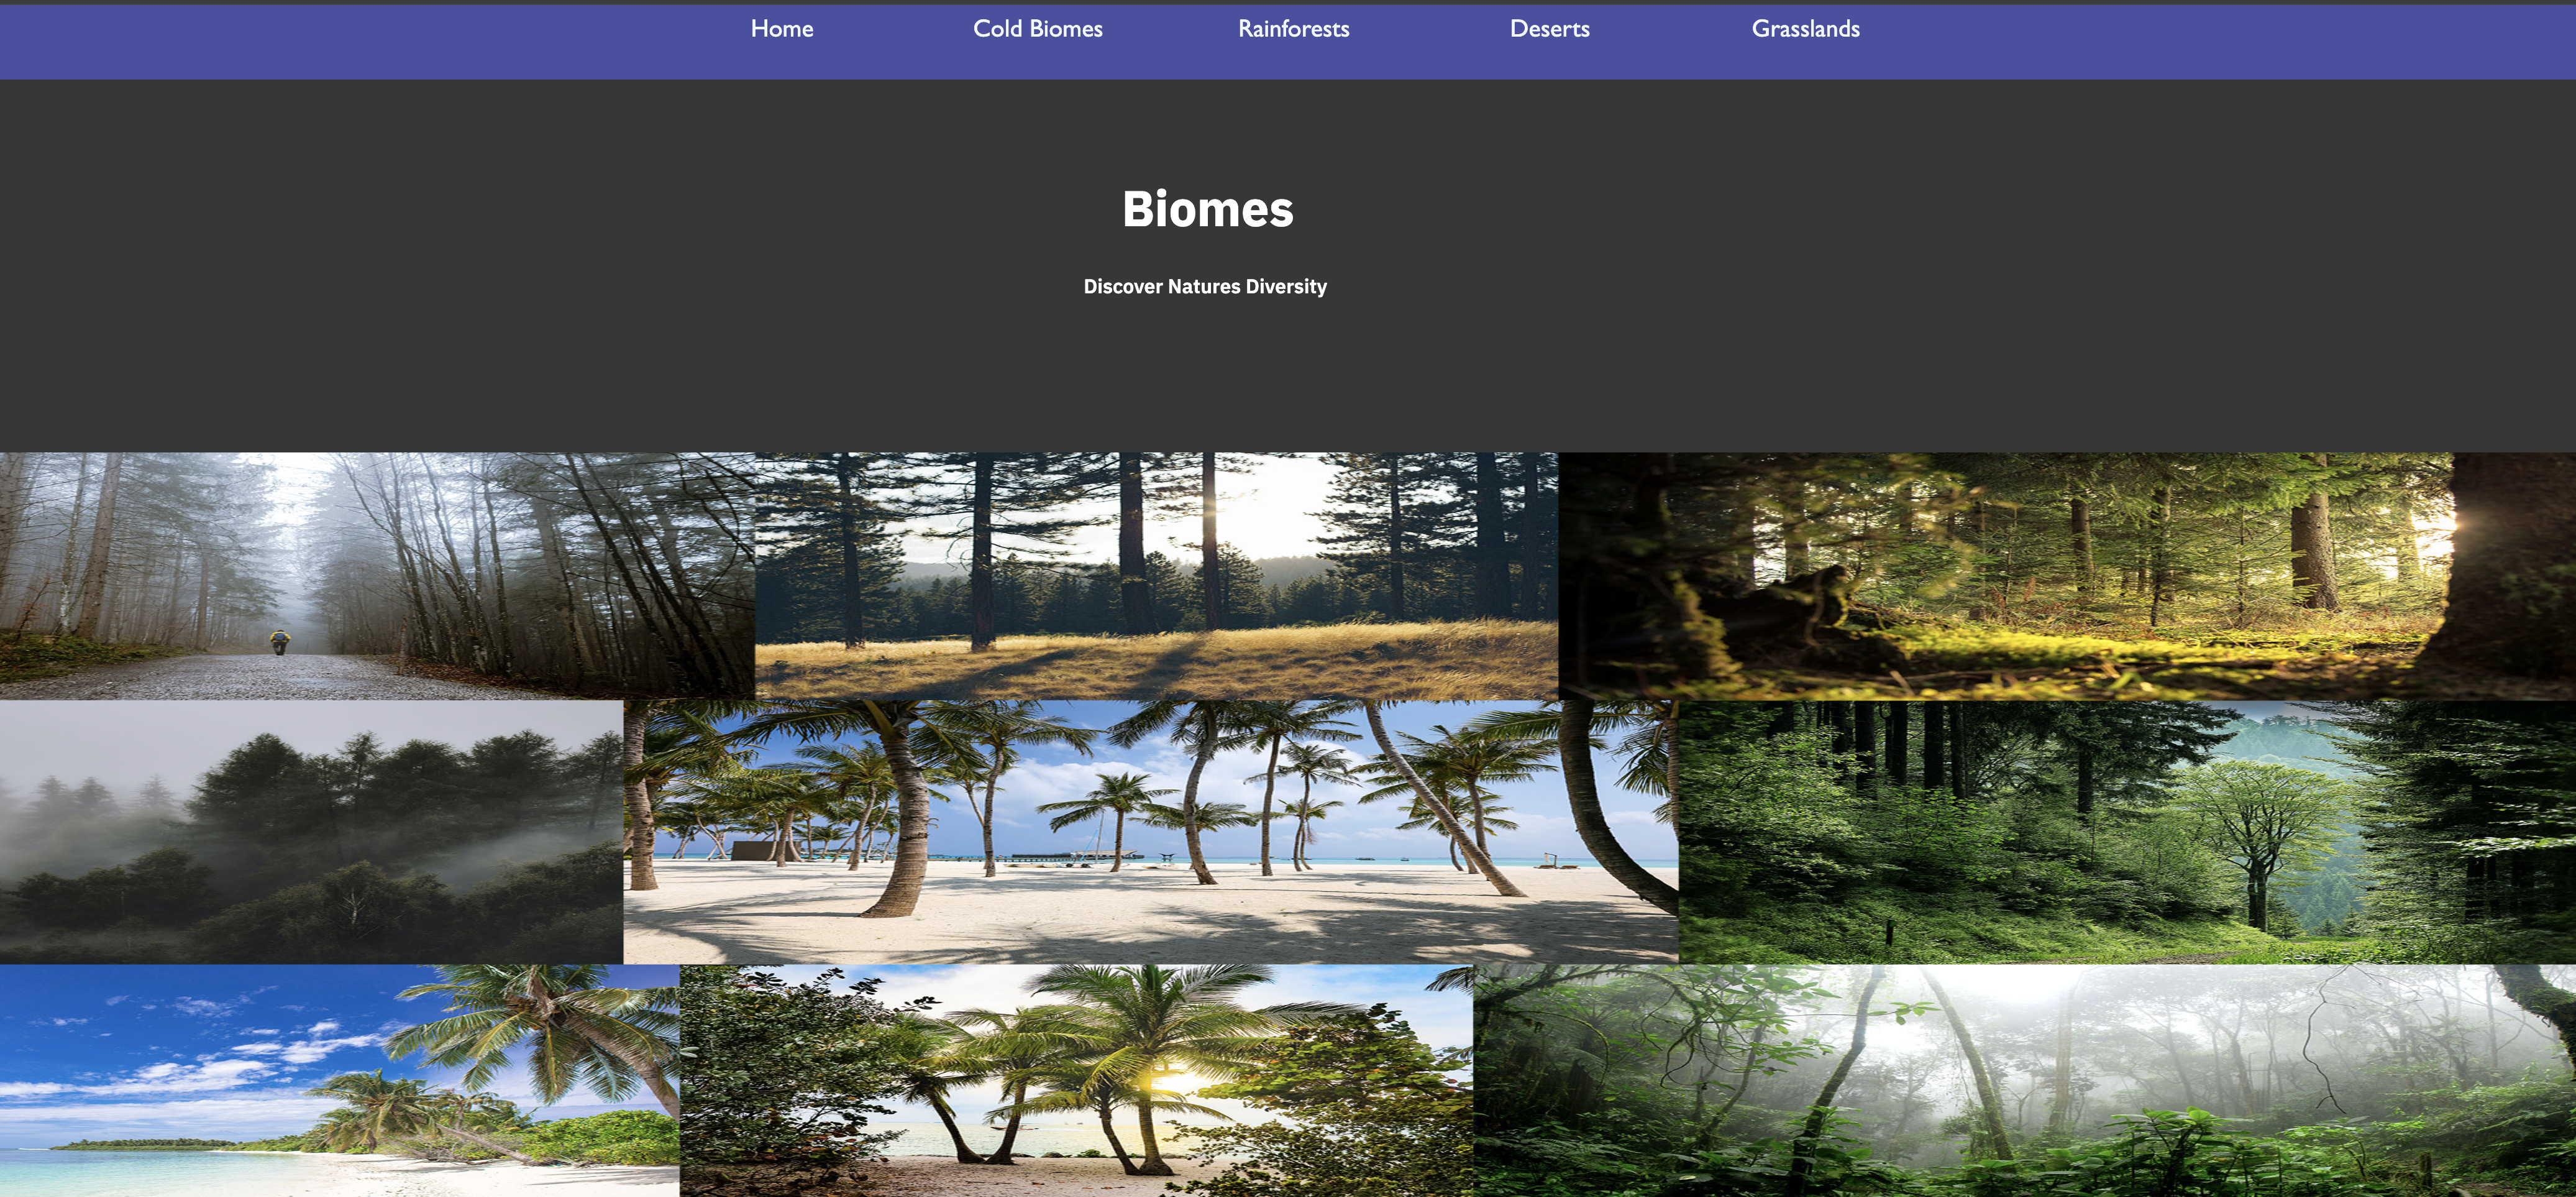Open the Rainforests nav link

click(1293, 29)
